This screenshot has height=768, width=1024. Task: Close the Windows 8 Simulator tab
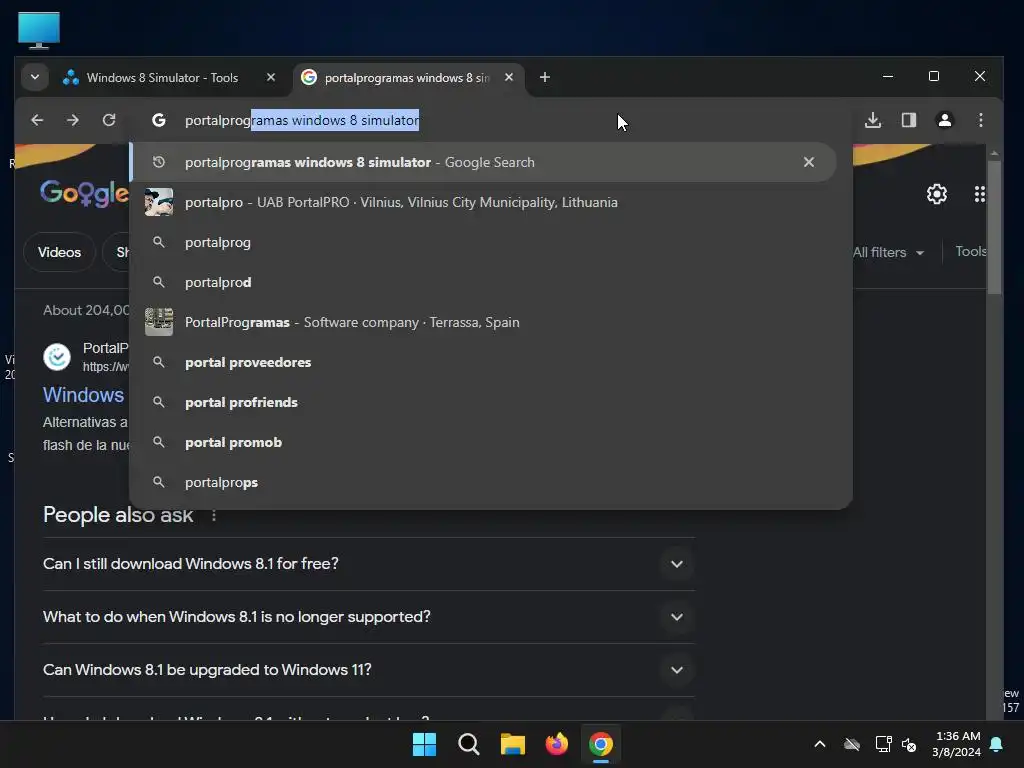[271, 77]
